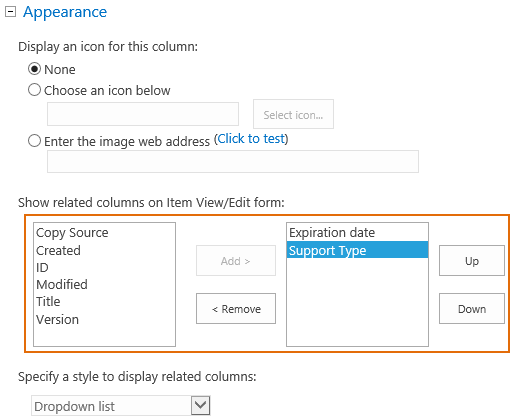Select 'Enter the image web address' radio
Image resolution: width=512 pixels, height=419 pixels.
(34, 141)
